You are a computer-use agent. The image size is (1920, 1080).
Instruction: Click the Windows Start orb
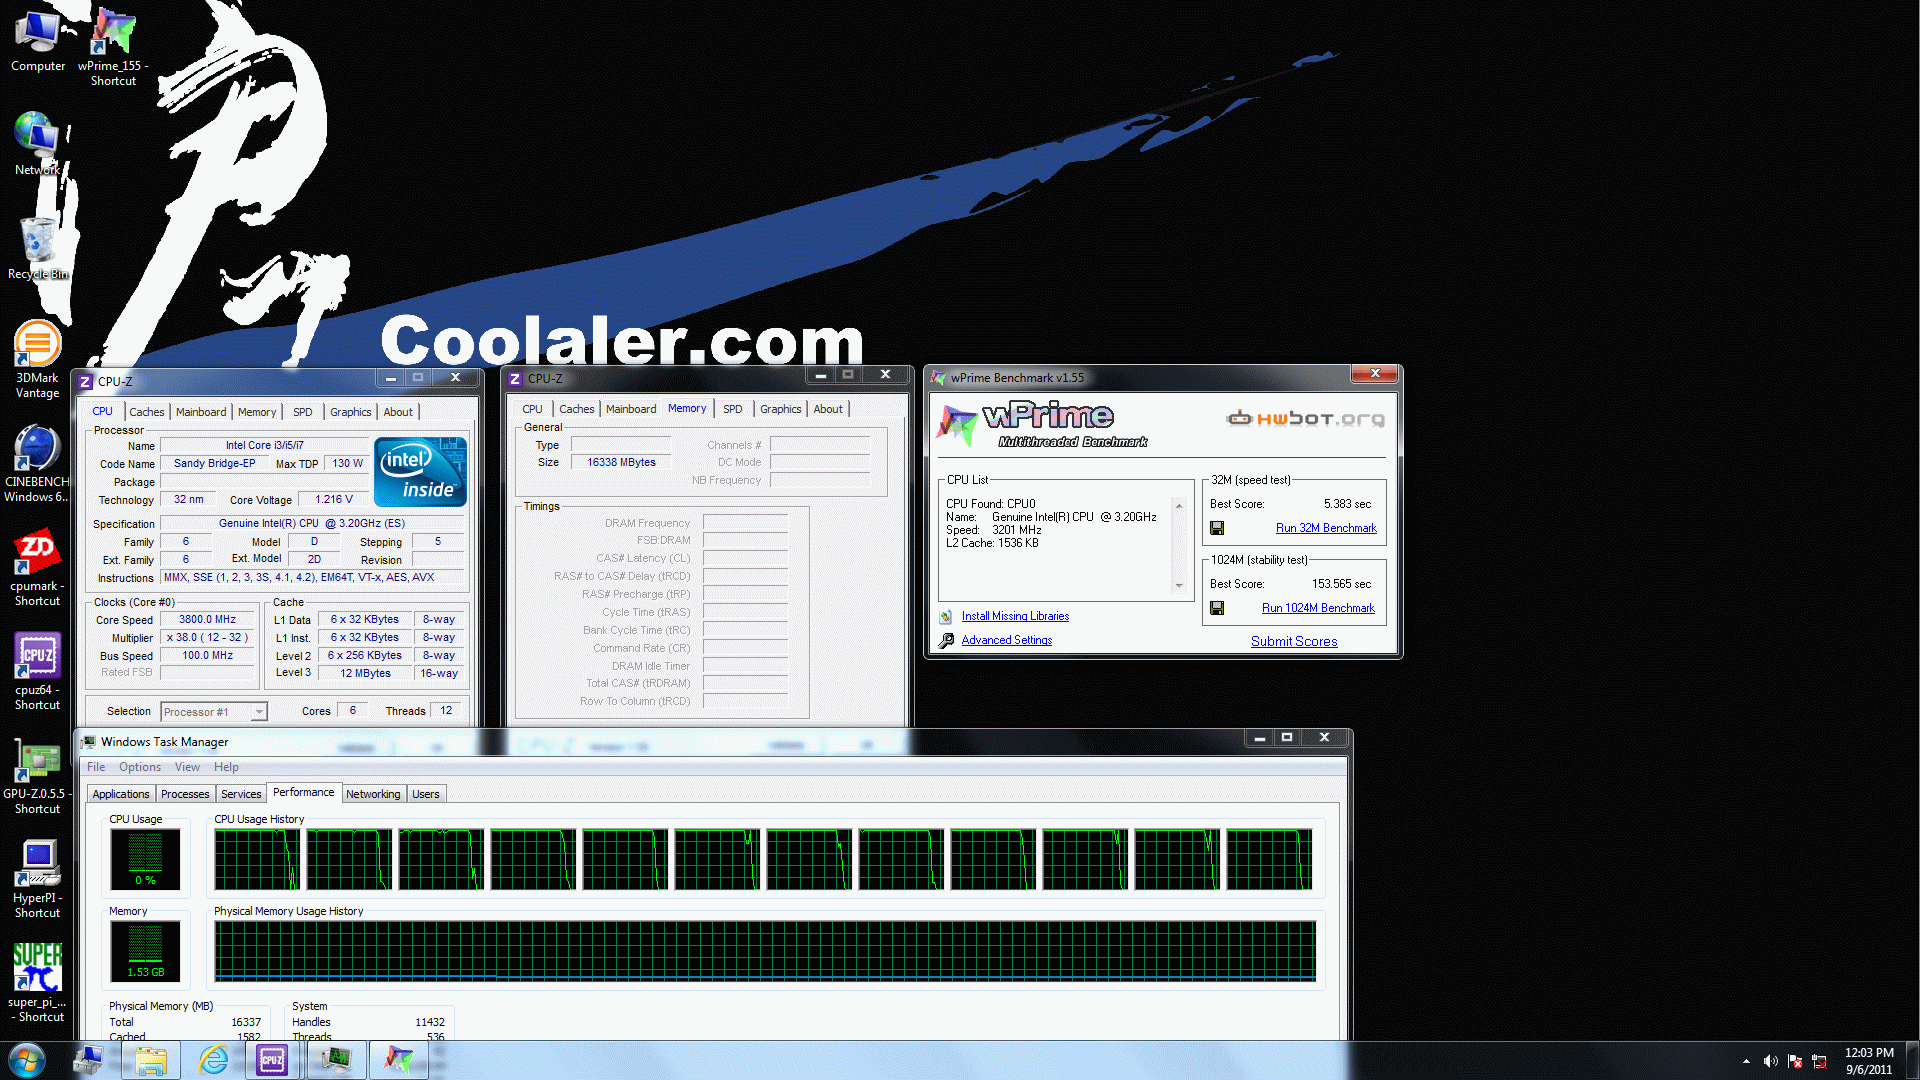click(27, 1060)
